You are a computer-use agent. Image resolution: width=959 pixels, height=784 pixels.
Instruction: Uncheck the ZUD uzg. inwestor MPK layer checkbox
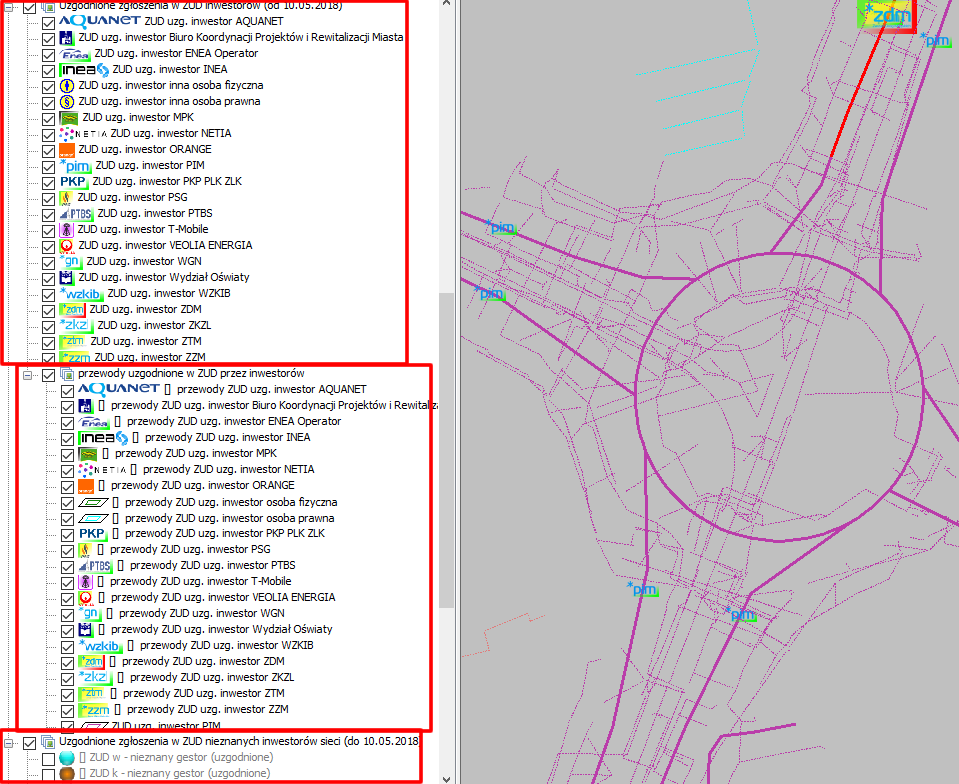48,118
